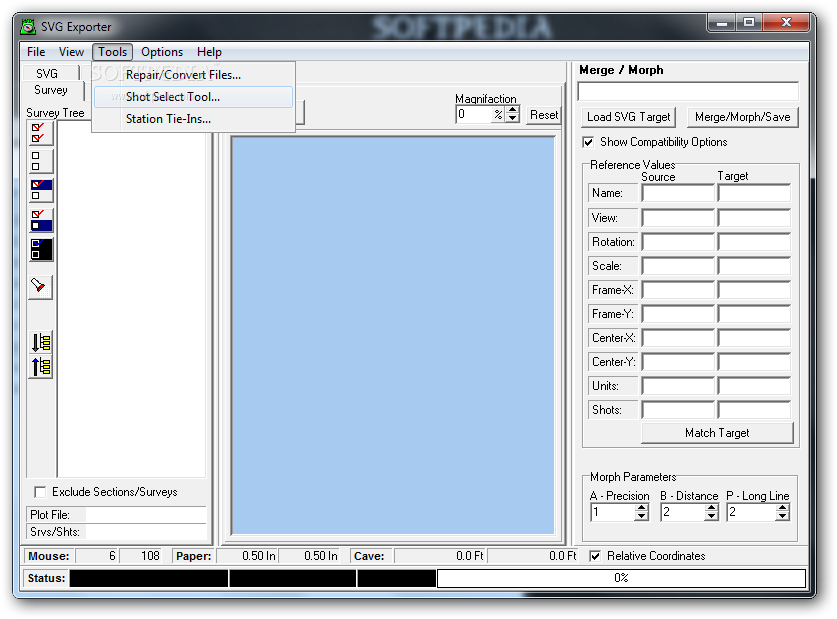Click the Merge / Morph file path field
Image resolution: width=837 pixels, height=619 pixels.
(688, 91)
